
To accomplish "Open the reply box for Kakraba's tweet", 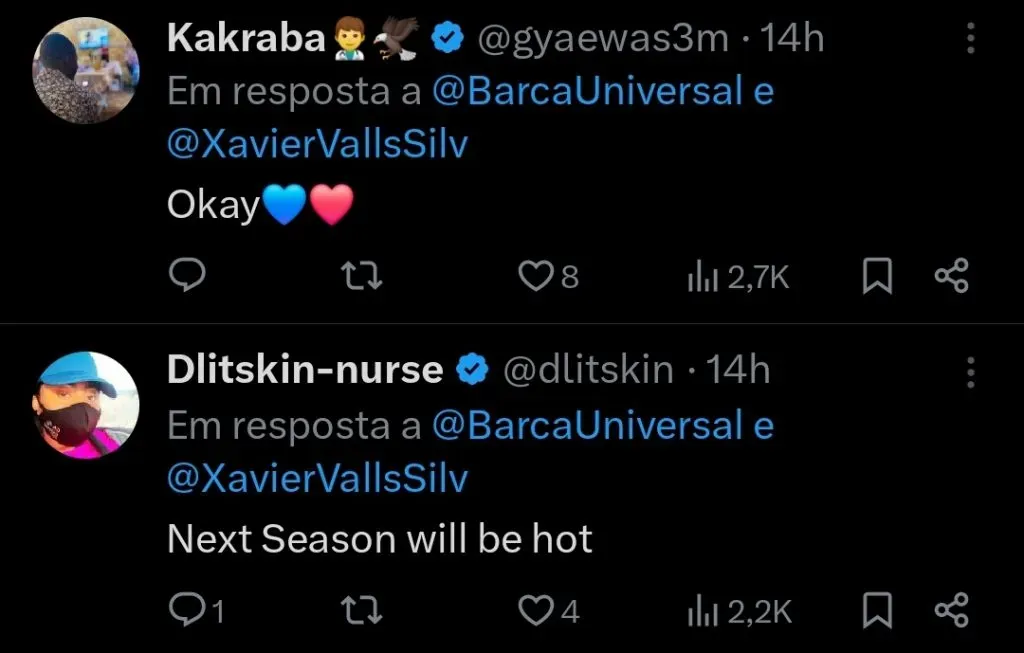I will pyautogui.click(x=186, y=276).
